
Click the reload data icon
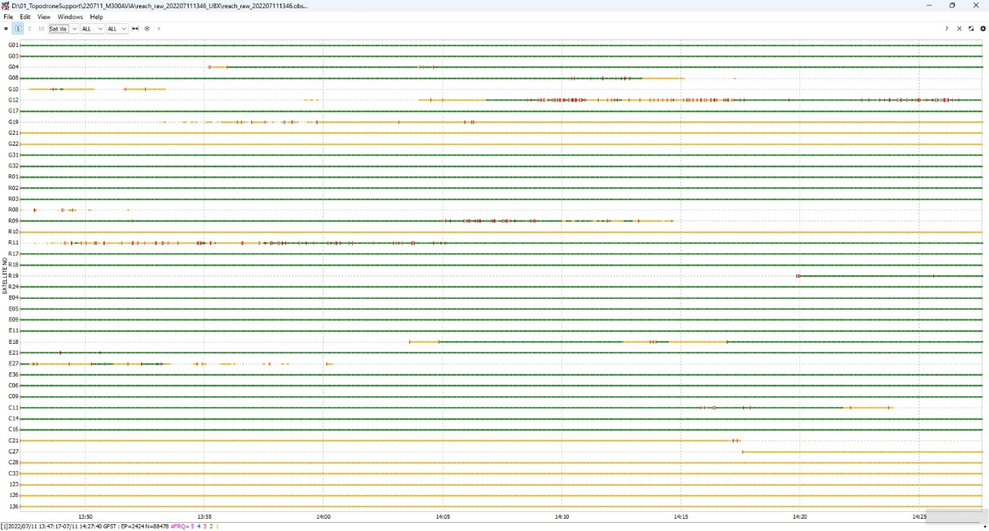[971, 28]
